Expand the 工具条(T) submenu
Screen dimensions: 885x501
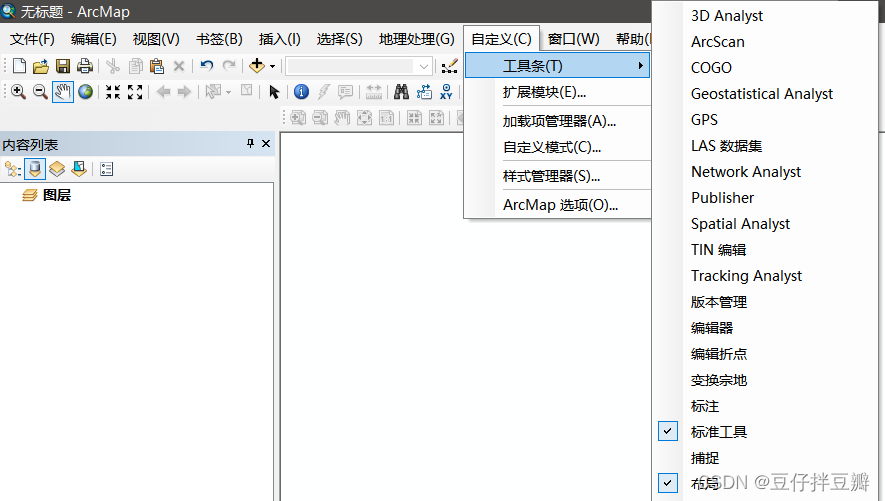coord(558,65)
